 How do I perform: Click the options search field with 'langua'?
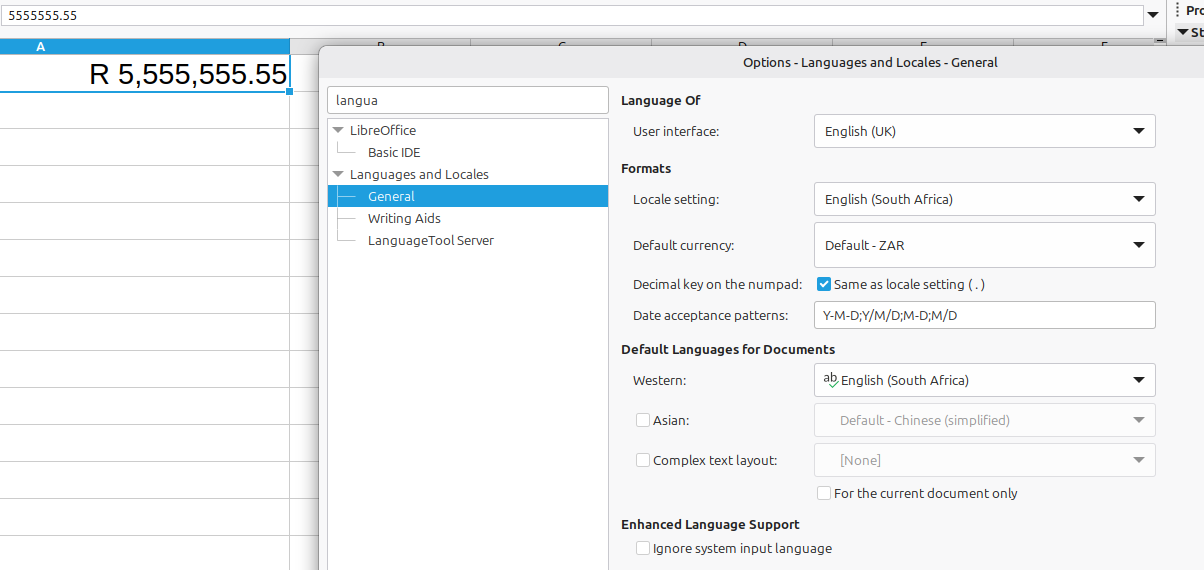tap(467, 100)
